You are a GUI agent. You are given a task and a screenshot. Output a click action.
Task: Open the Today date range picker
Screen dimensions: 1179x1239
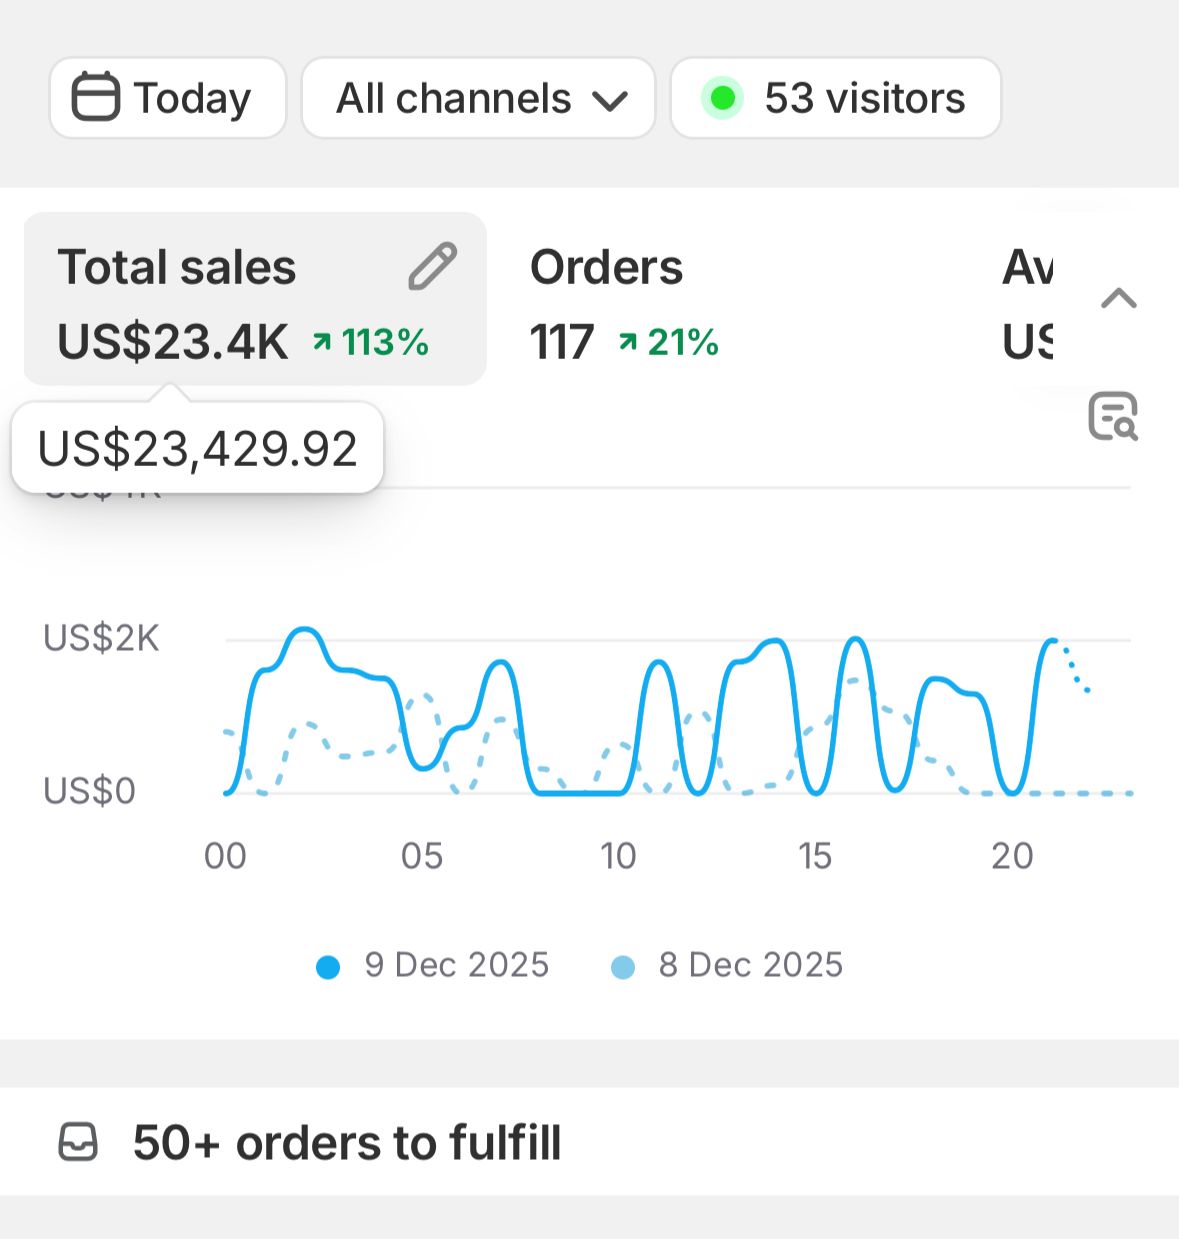(168, 98)
